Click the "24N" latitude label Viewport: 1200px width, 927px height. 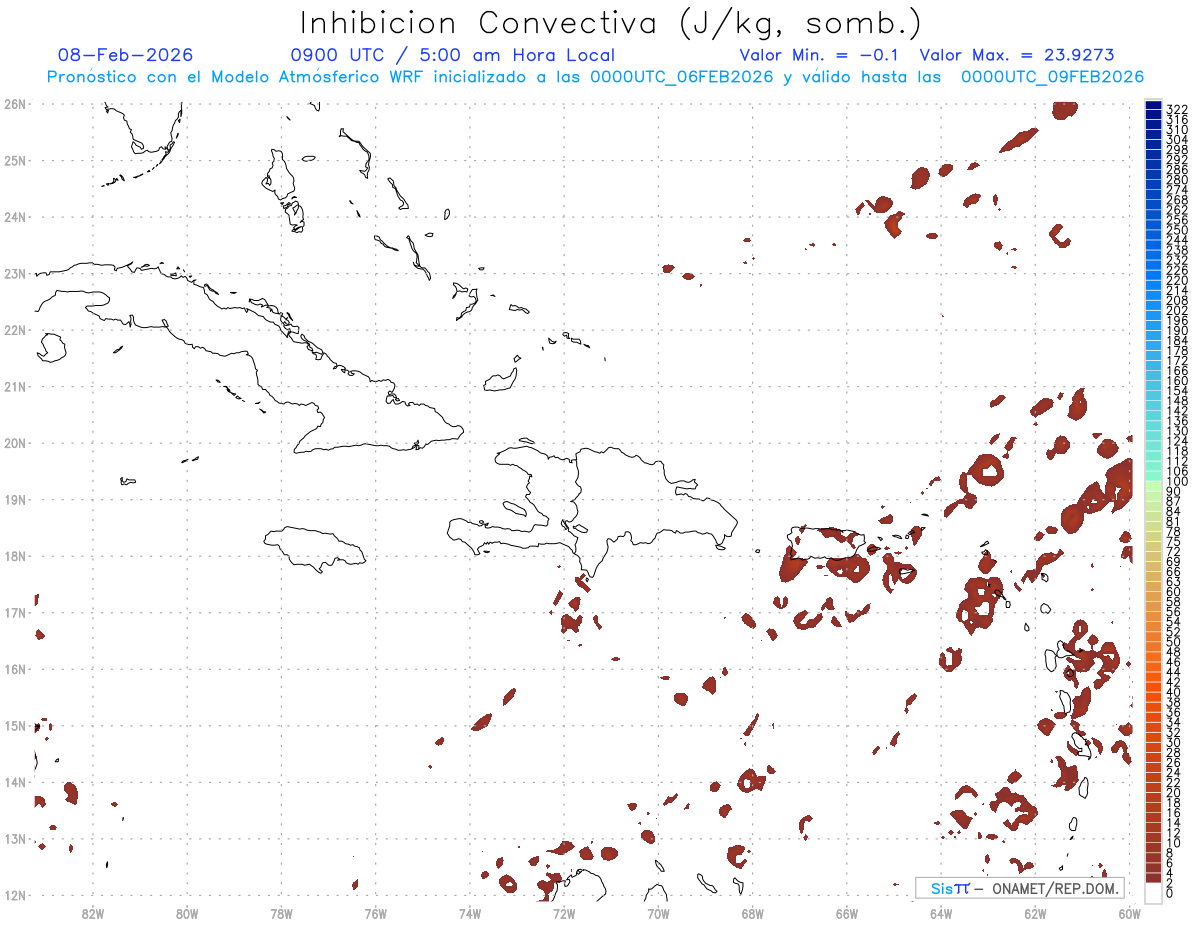pyautogui.click(x=14, y=217)
